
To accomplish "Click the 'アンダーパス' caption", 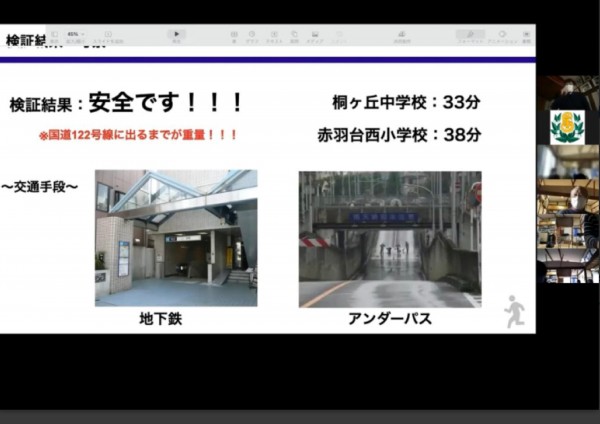I will point(390,319).
